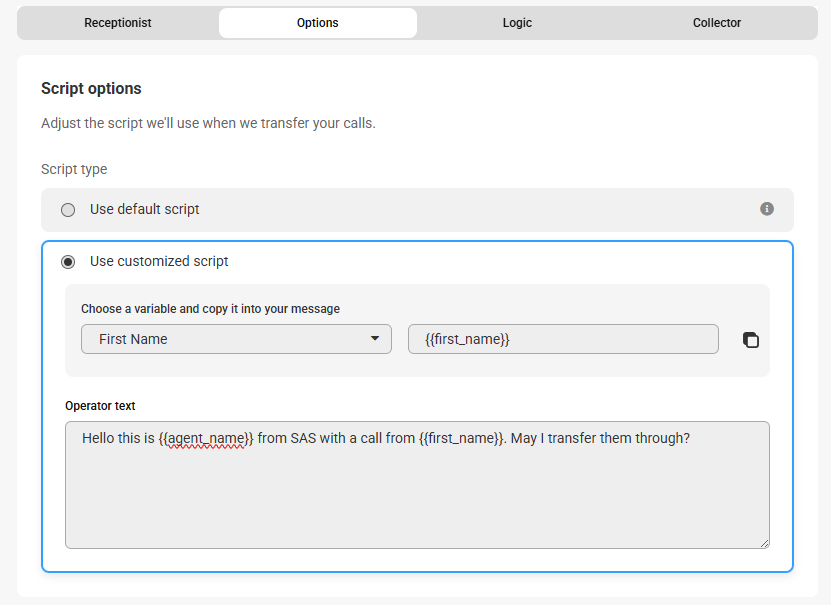This screenshot has width=831, height=605.
Task: Click the Operator text resize handle
Action: pos(764,543)
